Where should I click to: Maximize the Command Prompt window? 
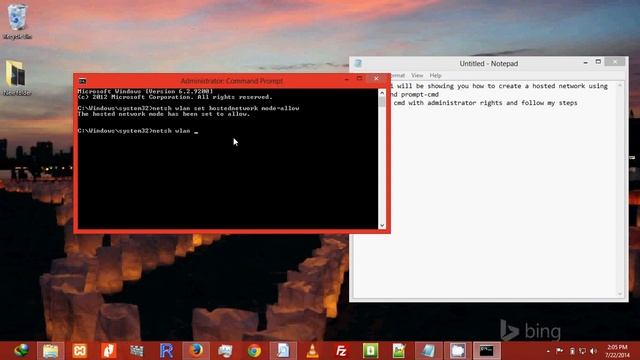pos(359,78)
